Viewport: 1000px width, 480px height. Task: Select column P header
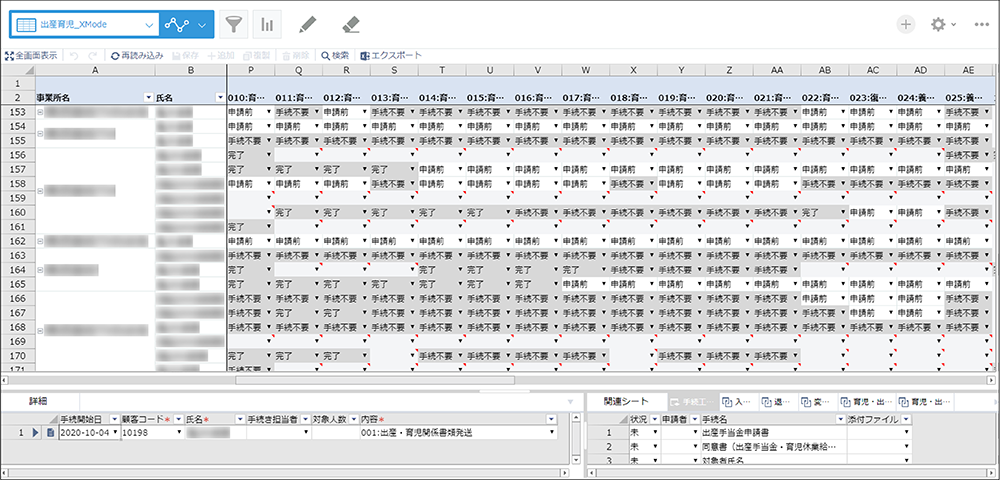coord(251,69)
